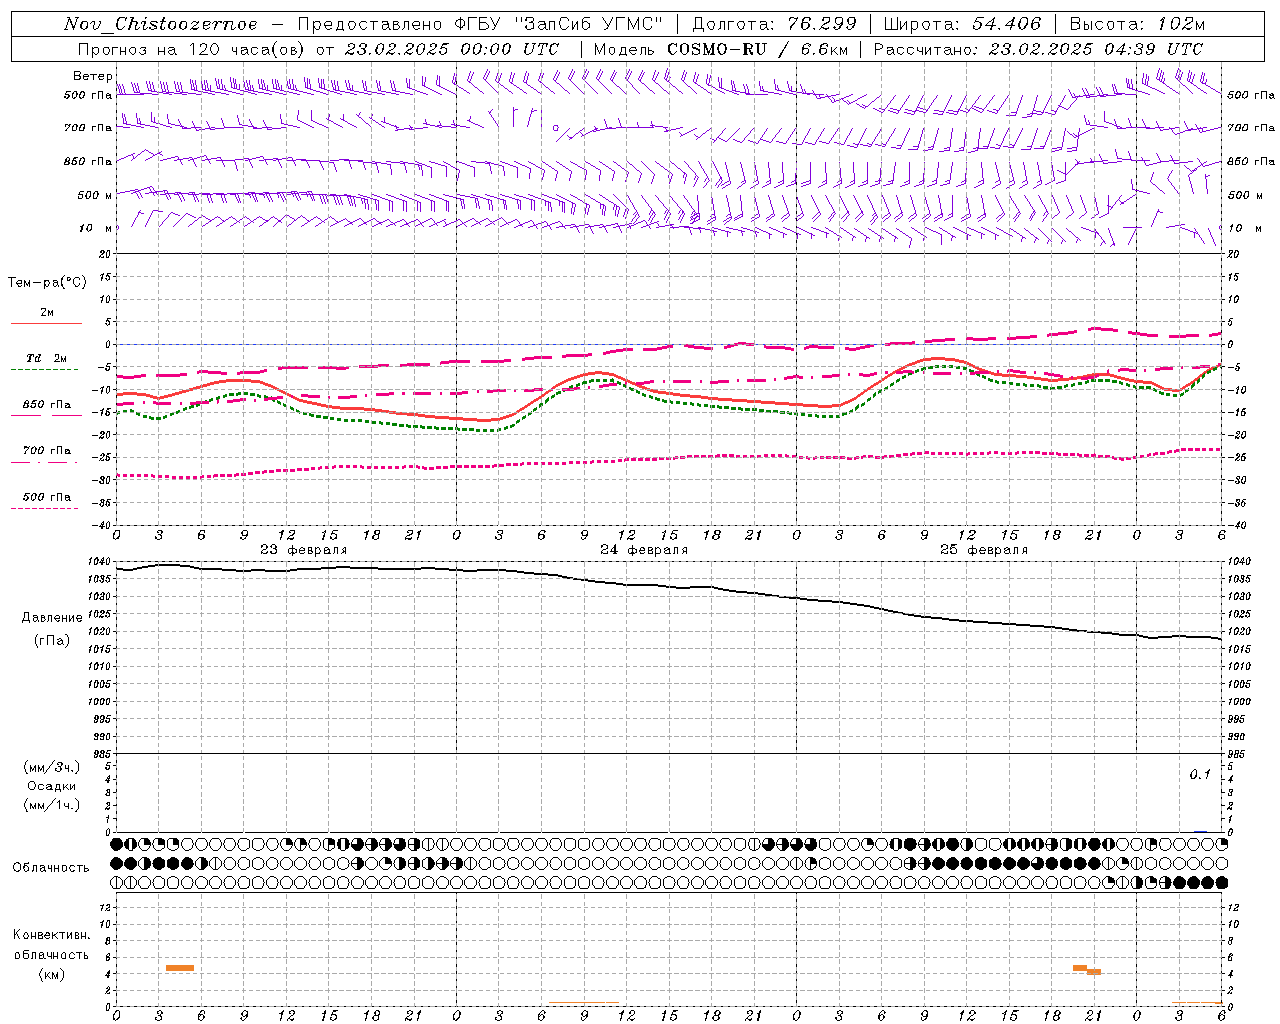Click the dash-dot line swatch under "700 гПа" temperature legend

(x=44, y=462)
